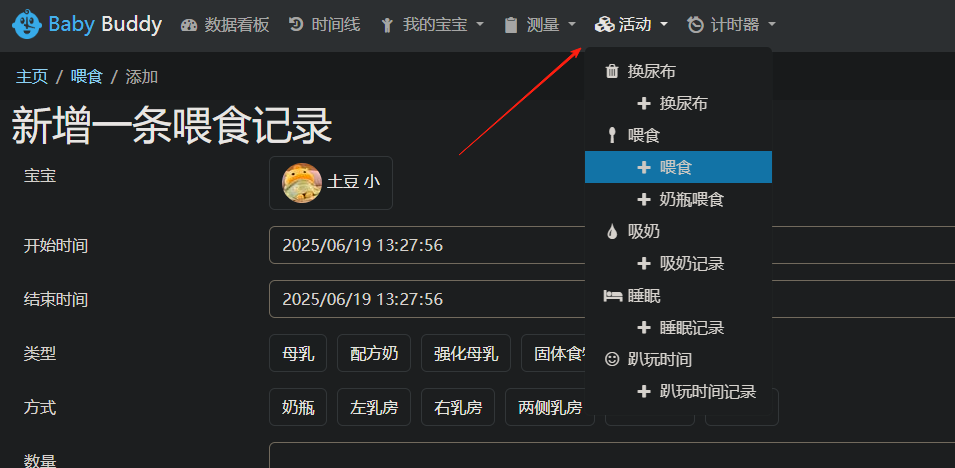Click the smiley icon beside 趴玩时间
This screenshot has width=955, height=468.
[x=612, y=360]
